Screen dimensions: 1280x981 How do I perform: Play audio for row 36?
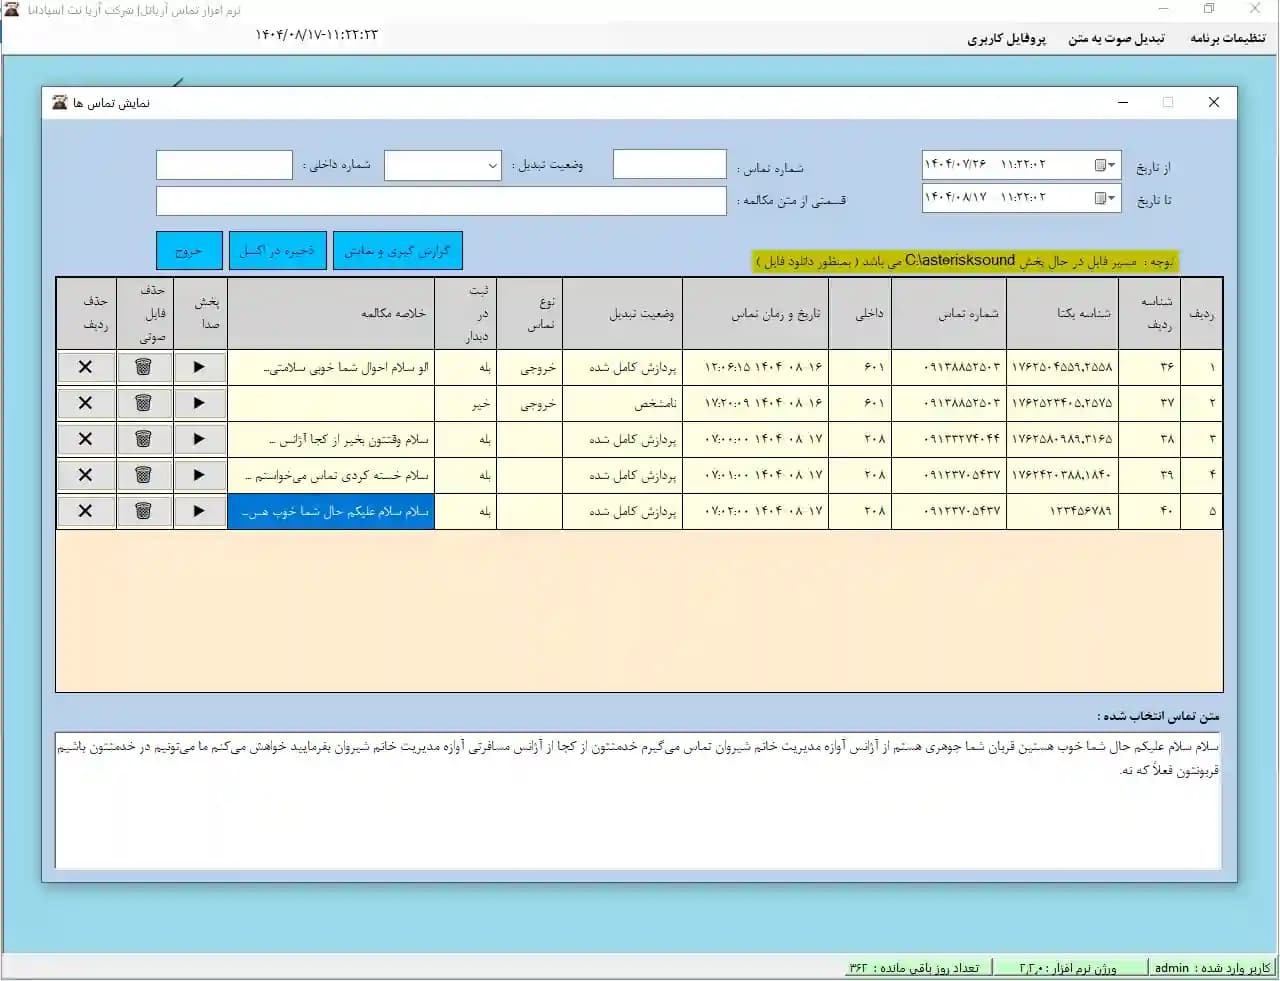tap(199, 367)
